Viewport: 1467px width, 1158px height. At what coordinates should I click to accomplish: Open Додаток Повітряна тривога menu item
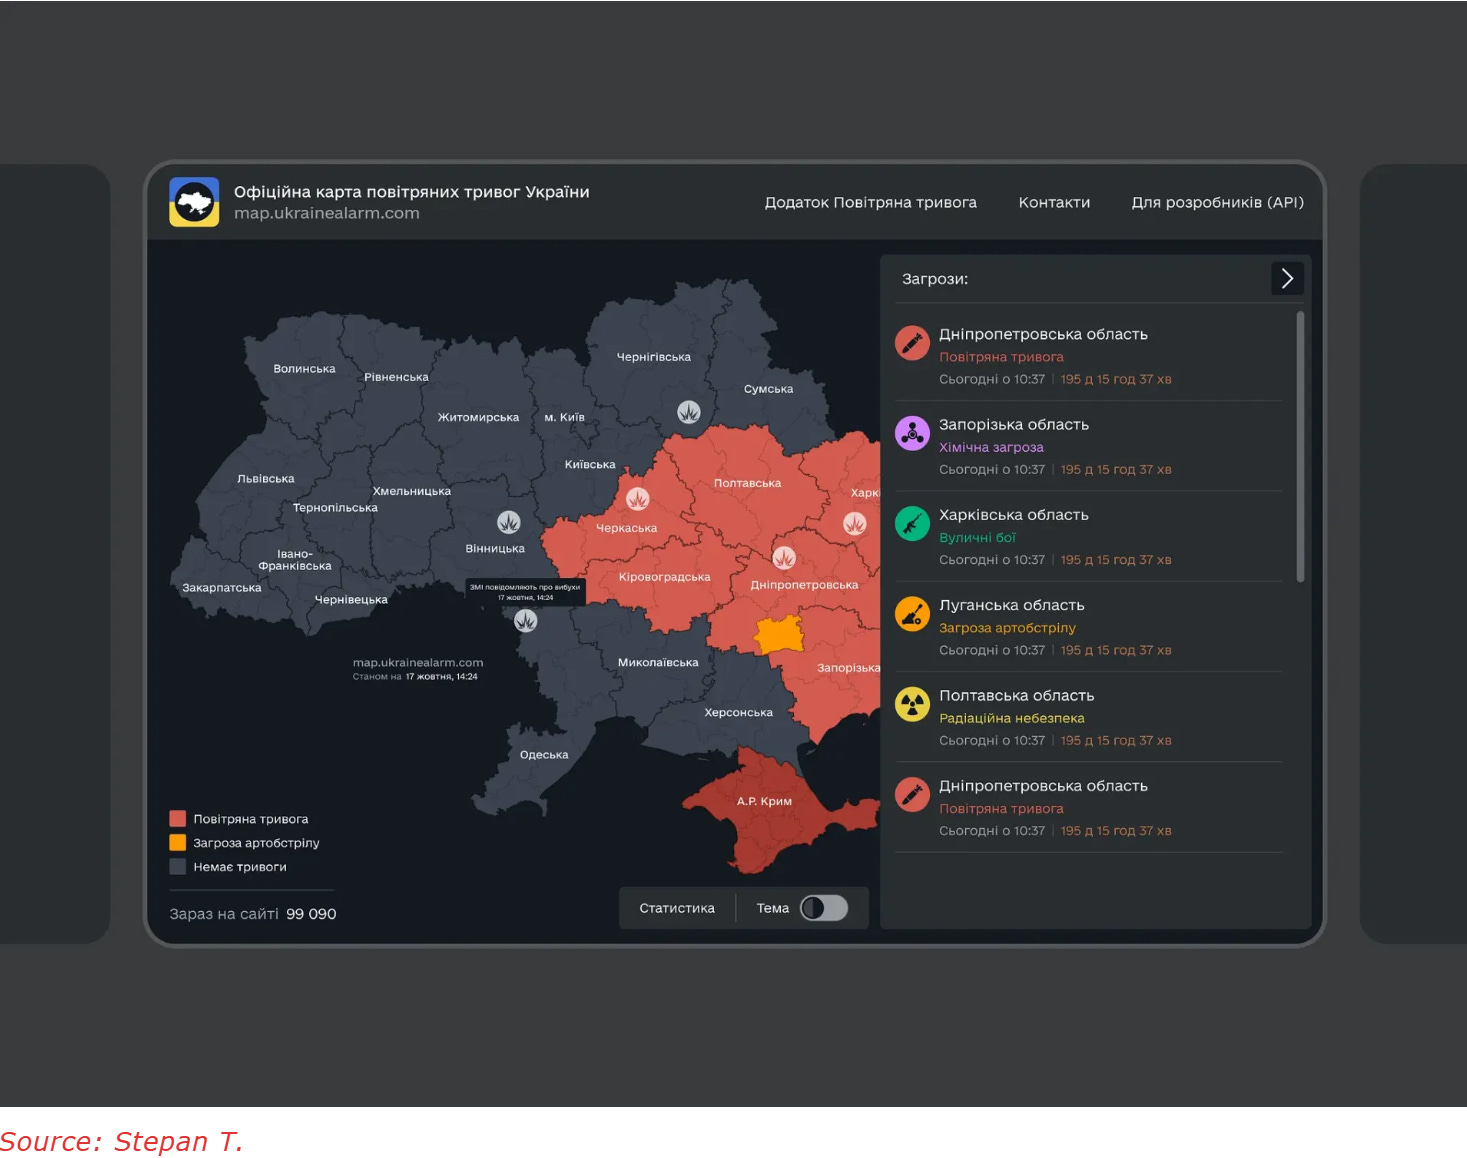[871, 202]
